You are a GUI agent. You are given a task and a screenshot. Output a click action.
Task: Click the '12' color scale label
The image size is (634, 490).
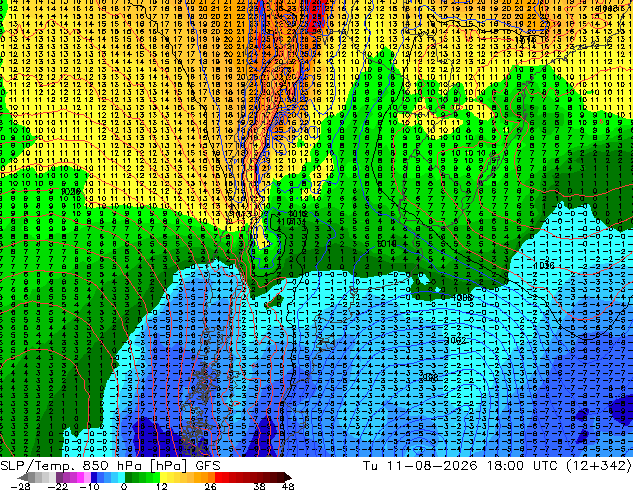[162, 486]
